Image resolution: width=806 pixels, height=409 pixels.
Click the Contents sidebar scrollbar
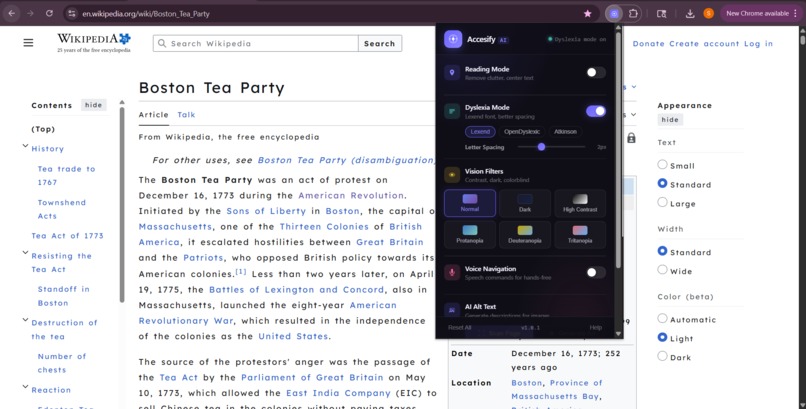coord(122,204)
